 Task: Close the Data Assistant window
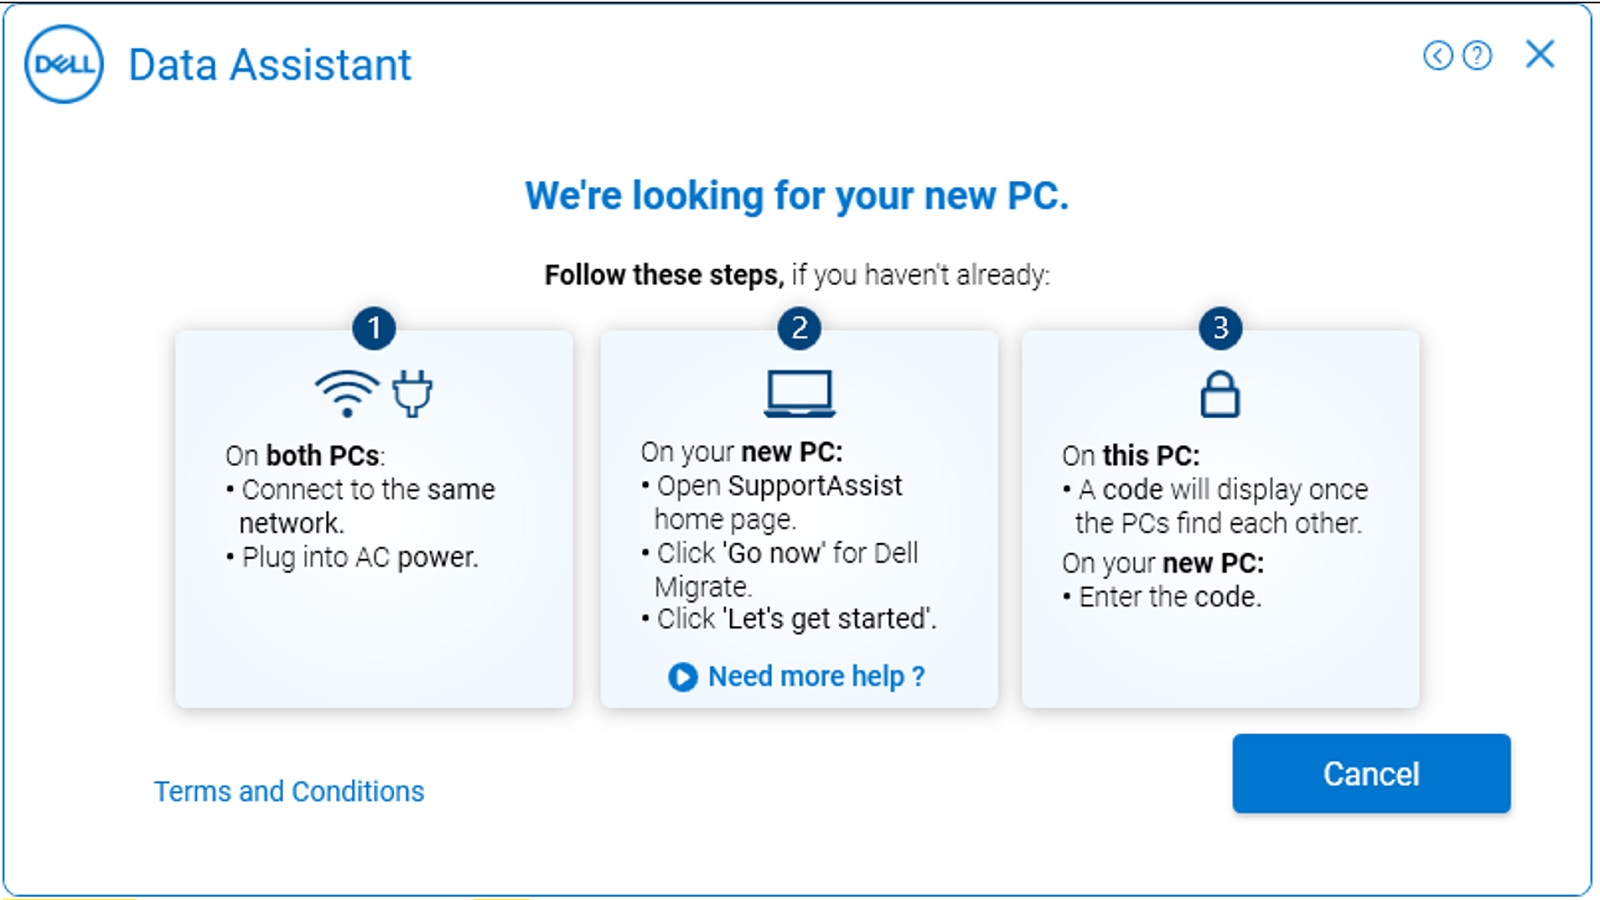(x=1540, y=54)
